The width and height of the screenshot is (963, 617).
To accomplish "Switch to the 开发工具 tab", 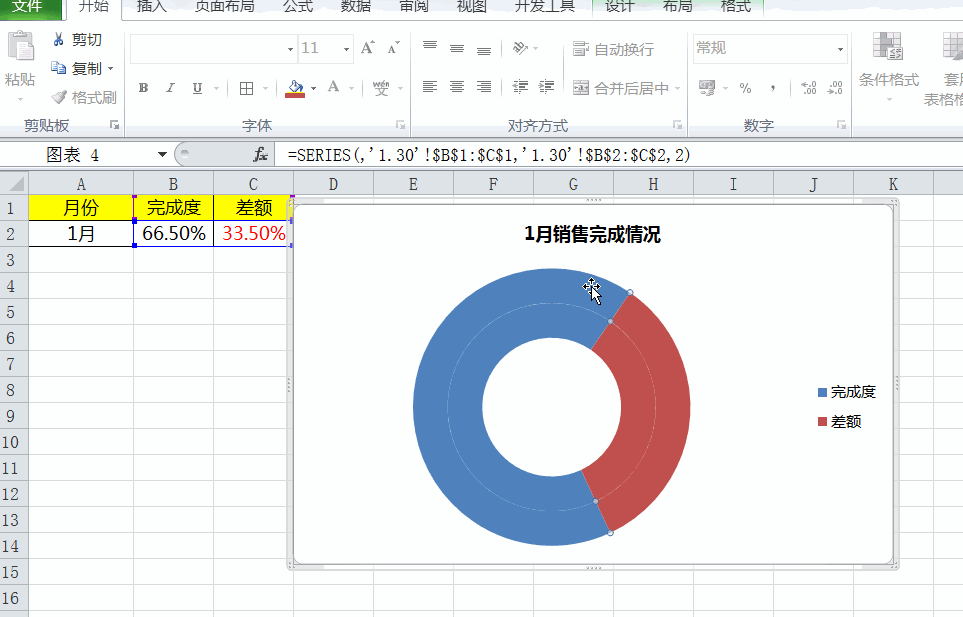I will click(544, 7).
